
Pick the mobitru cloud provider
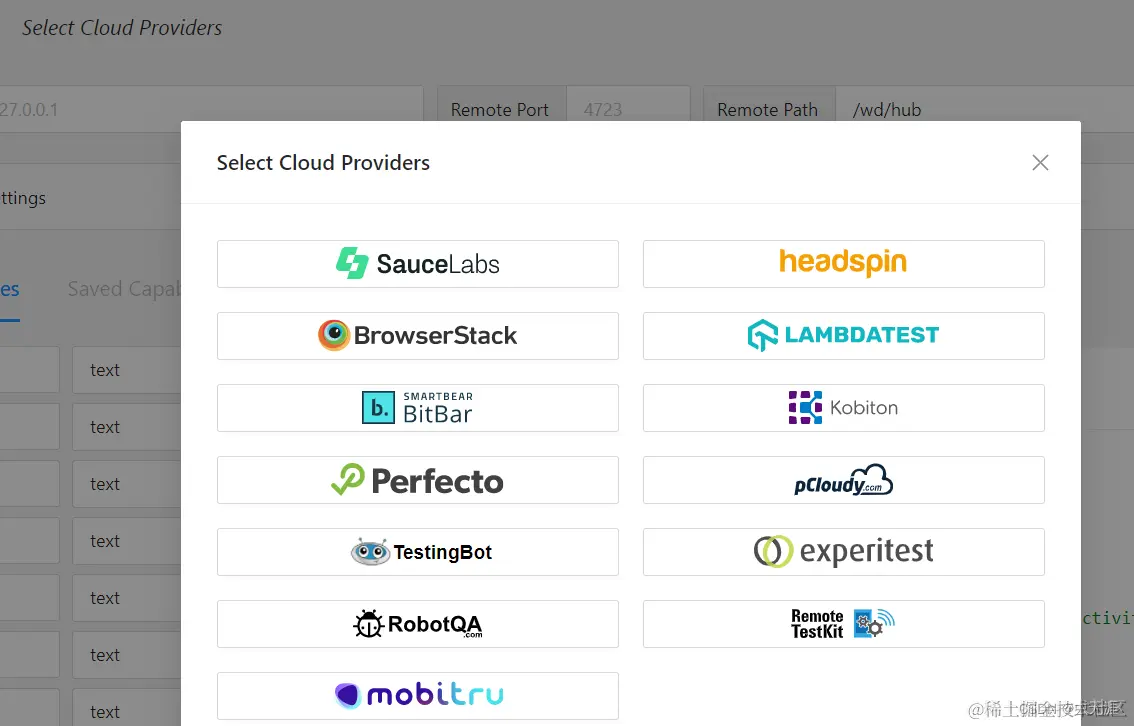click(417, 696)
